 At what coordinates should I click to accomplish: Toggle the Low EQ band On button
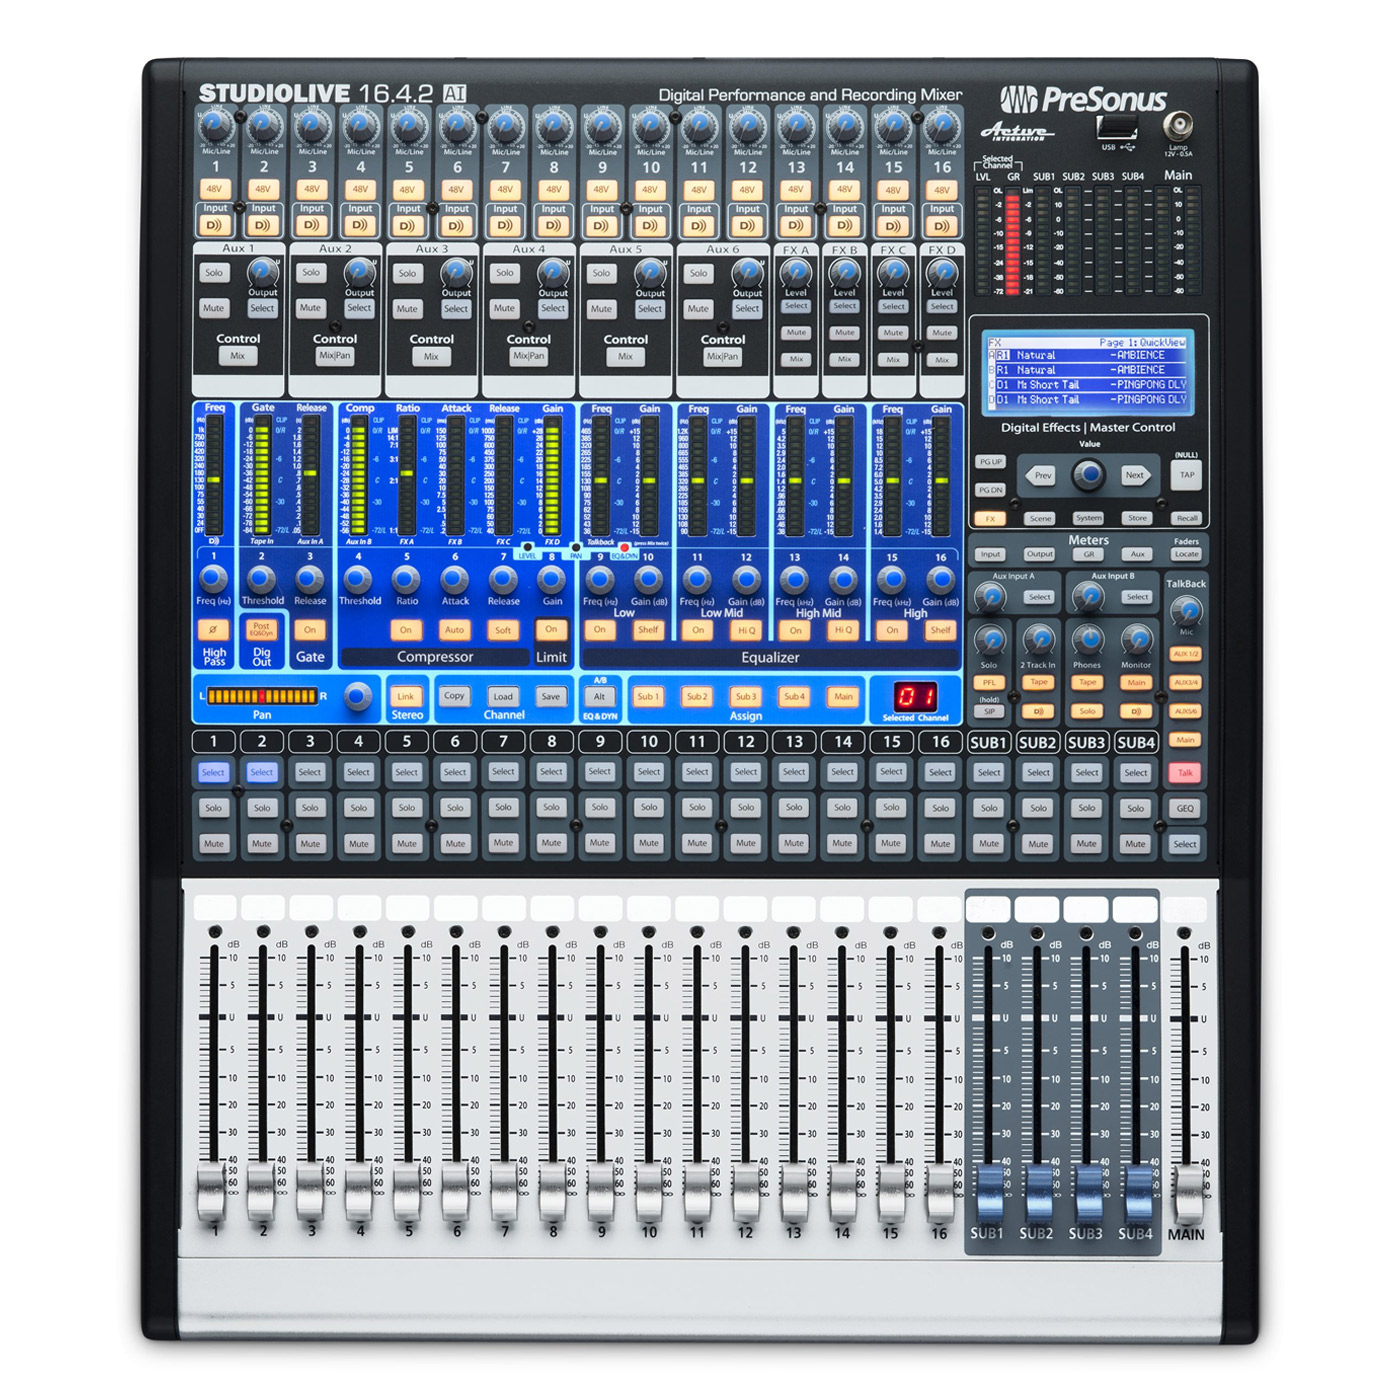(600, 630)
